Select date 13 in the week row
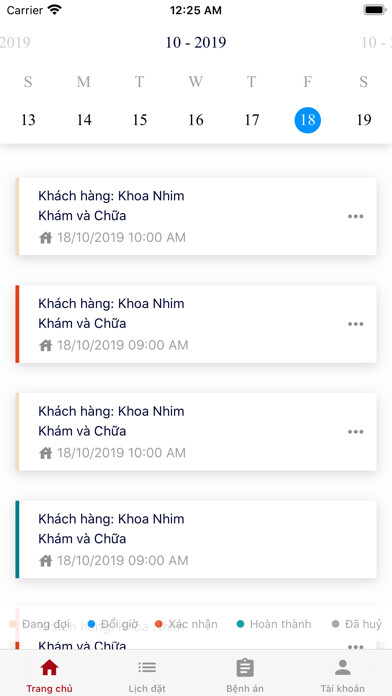This screenshot has height=696, width=392. (28, 120)
